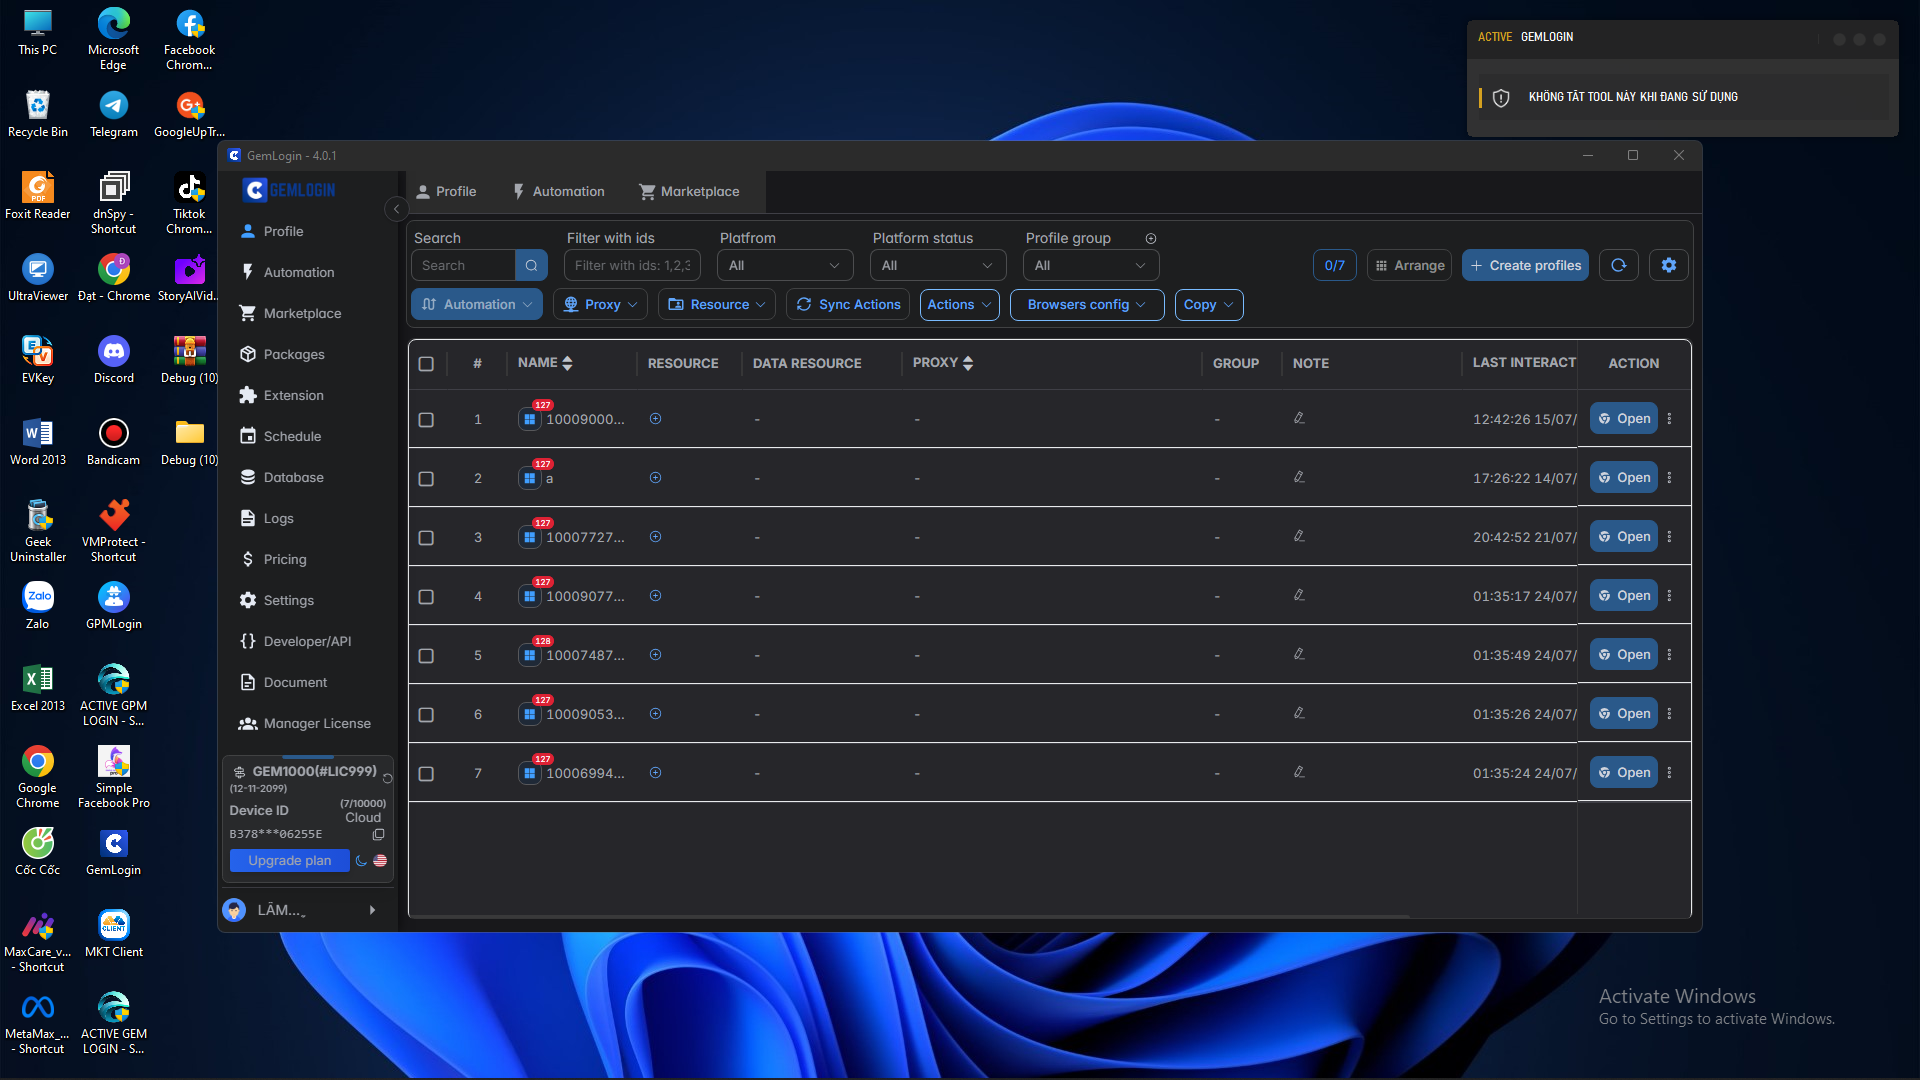Image resolution: width=1920 pixels, height=1080 pixels.
Task: Open the Resource dropdown button
Action: 717,304
